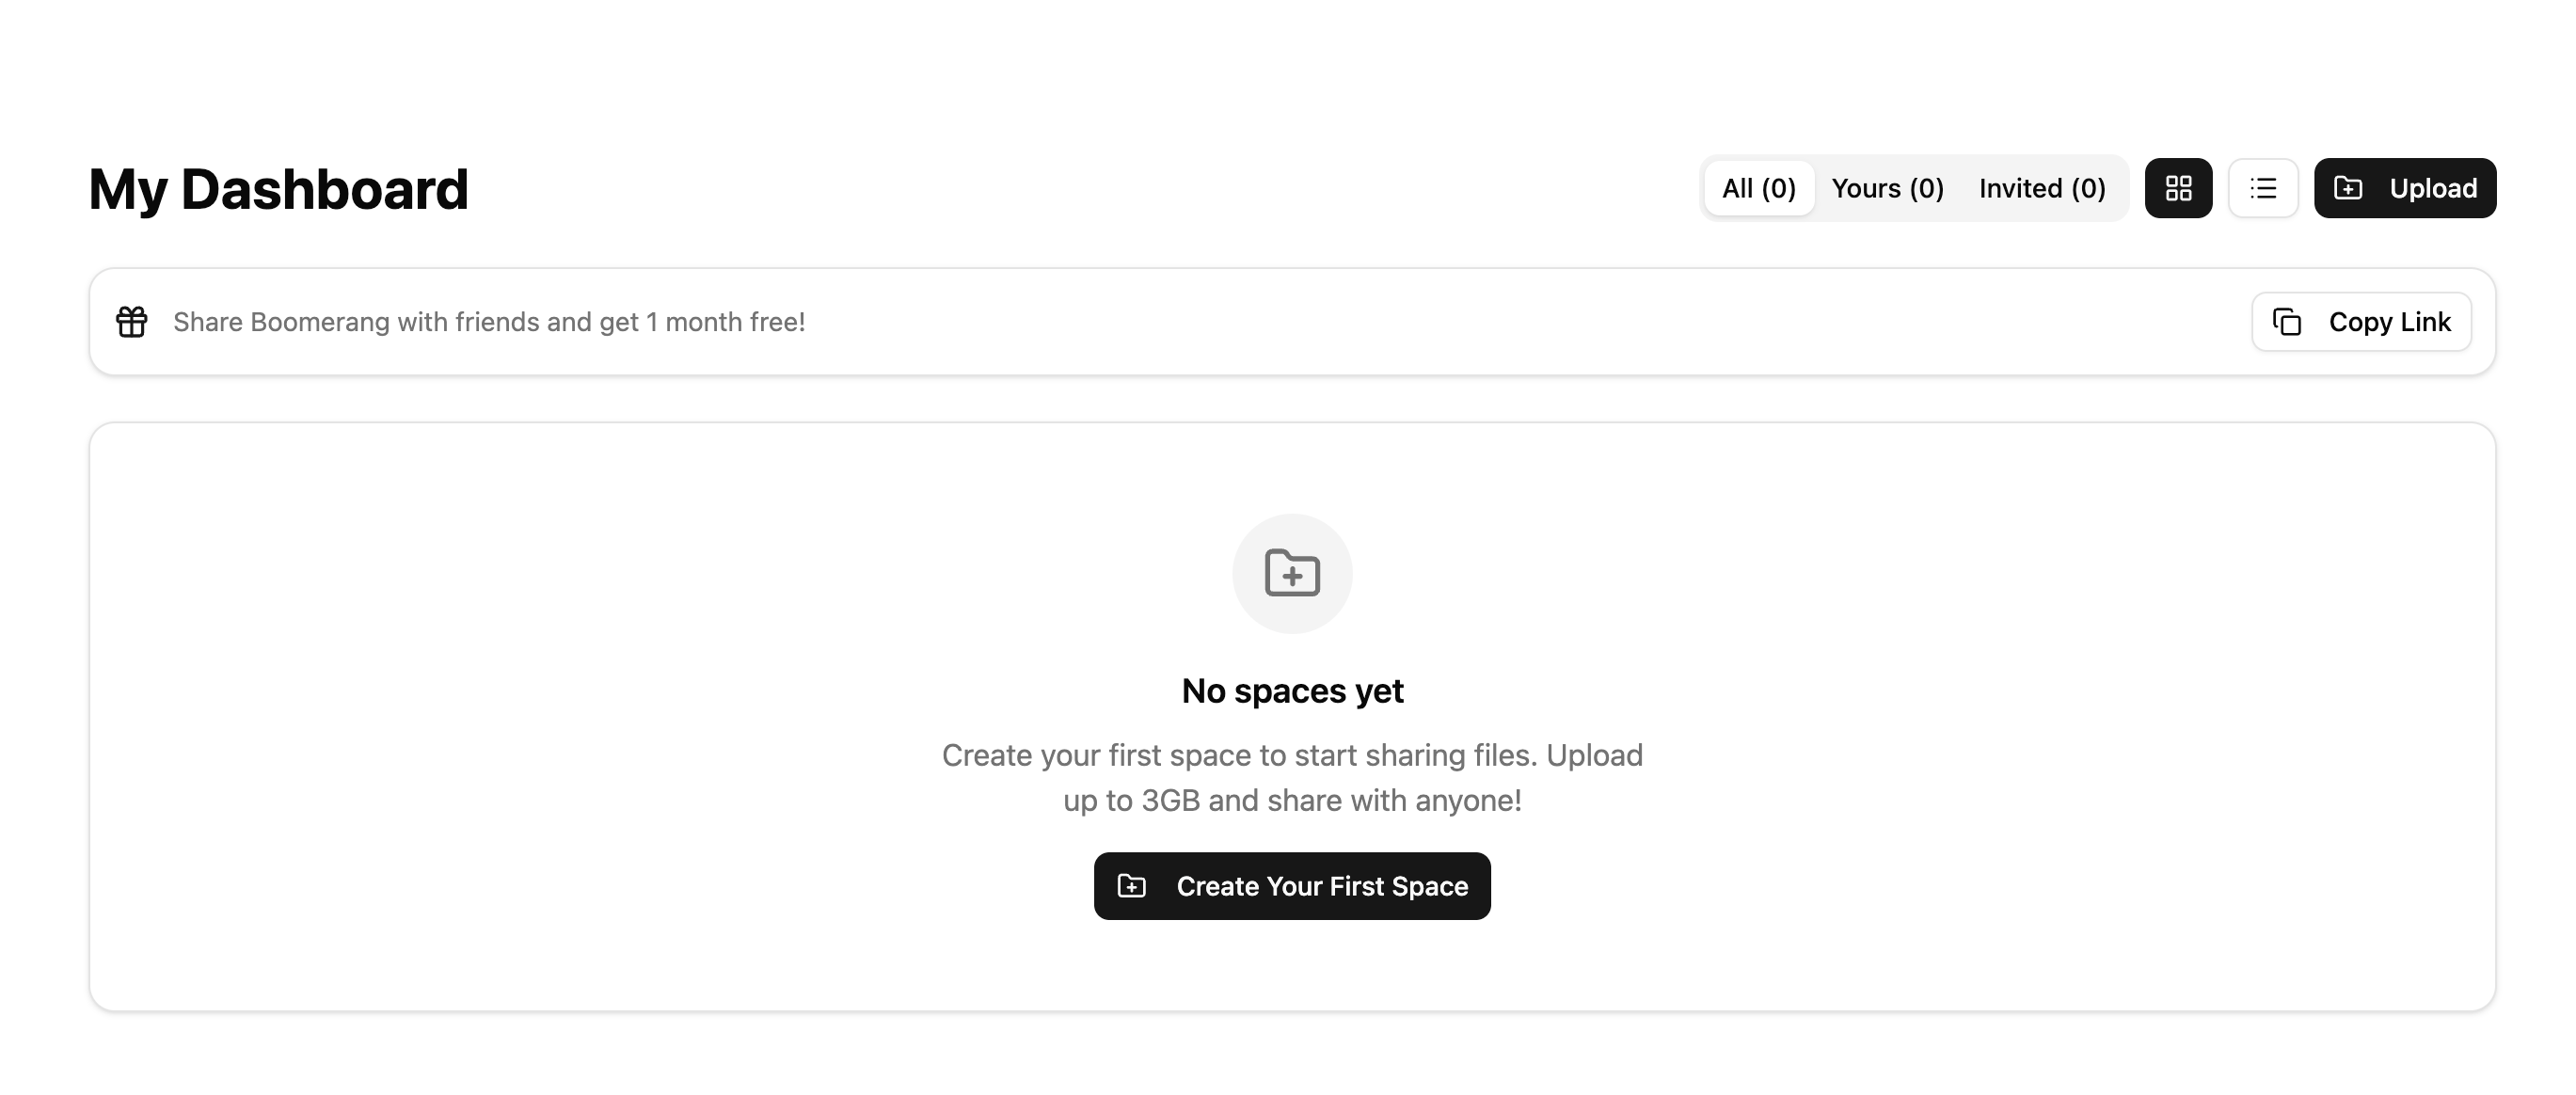
Task: Switch to grid view layout
Action: click(x=2178, y=188)
